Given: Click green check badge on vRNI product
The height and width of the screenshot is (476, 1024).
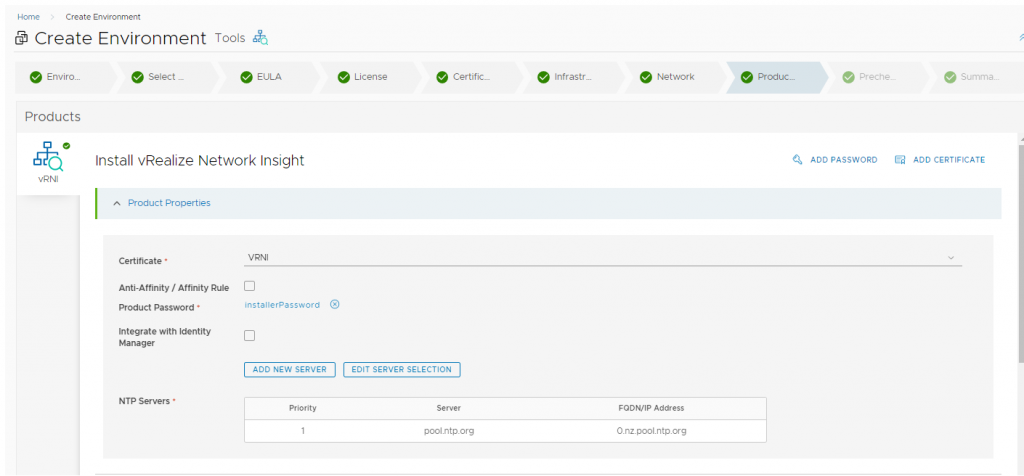Looking at the screenshot, I should point(66,146).
